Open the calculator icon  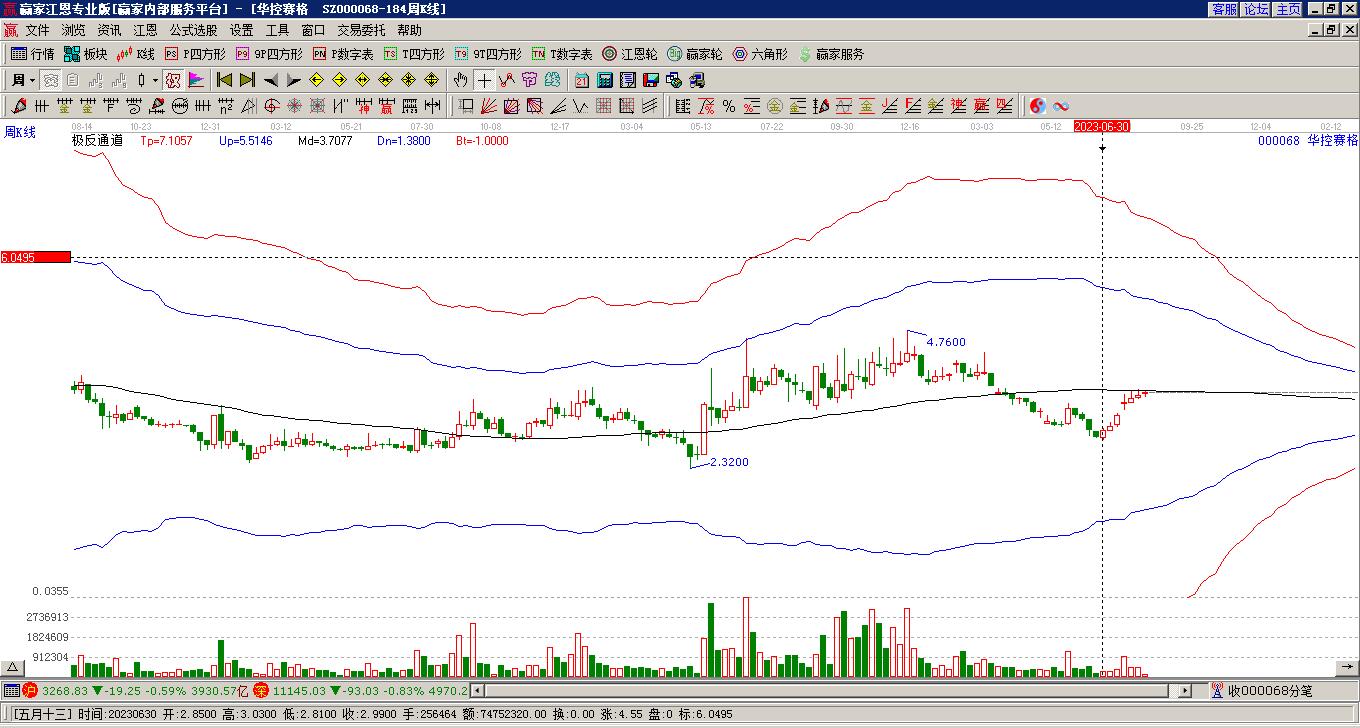(x=605, y=80)
